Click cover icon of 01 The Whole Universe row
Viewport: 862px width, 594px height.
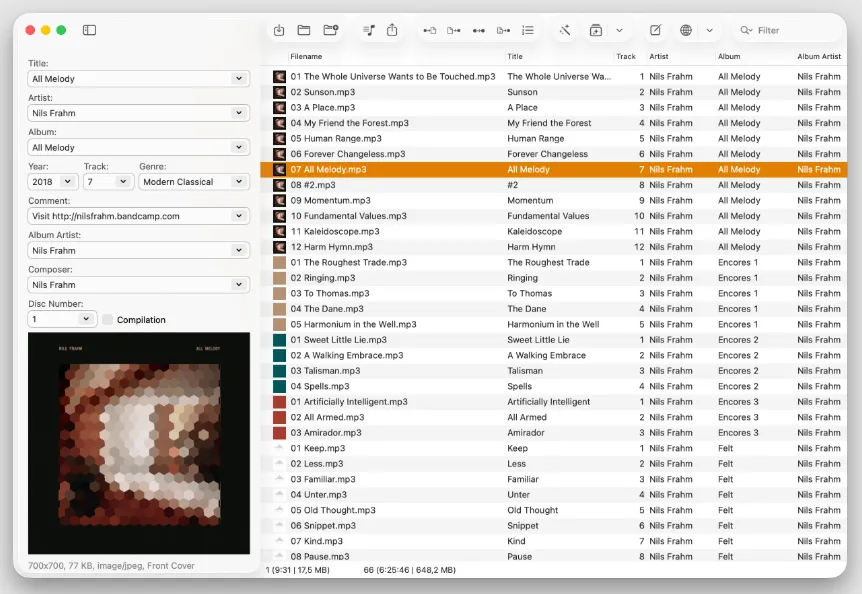pyautogui.click(x=279, y=76)
